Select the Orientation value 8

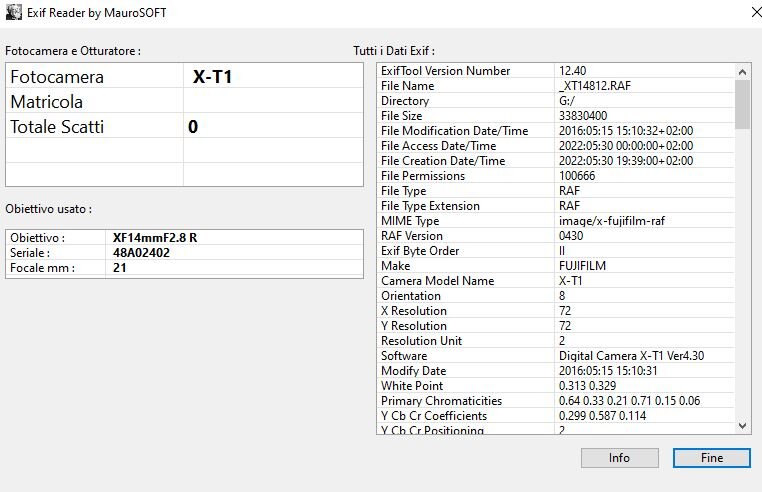(562, 296)
